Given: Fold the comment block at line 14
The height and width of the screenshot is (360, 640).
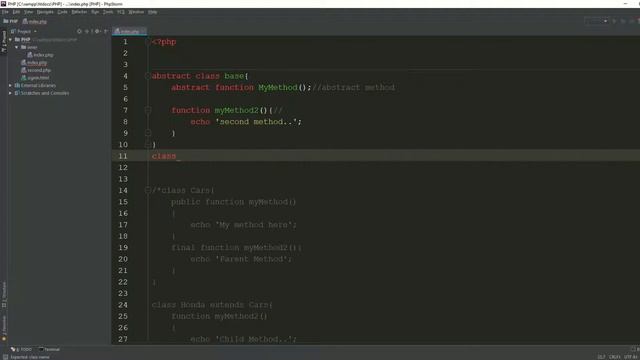Looking at the screenshot, I should [x=148, y=190].
